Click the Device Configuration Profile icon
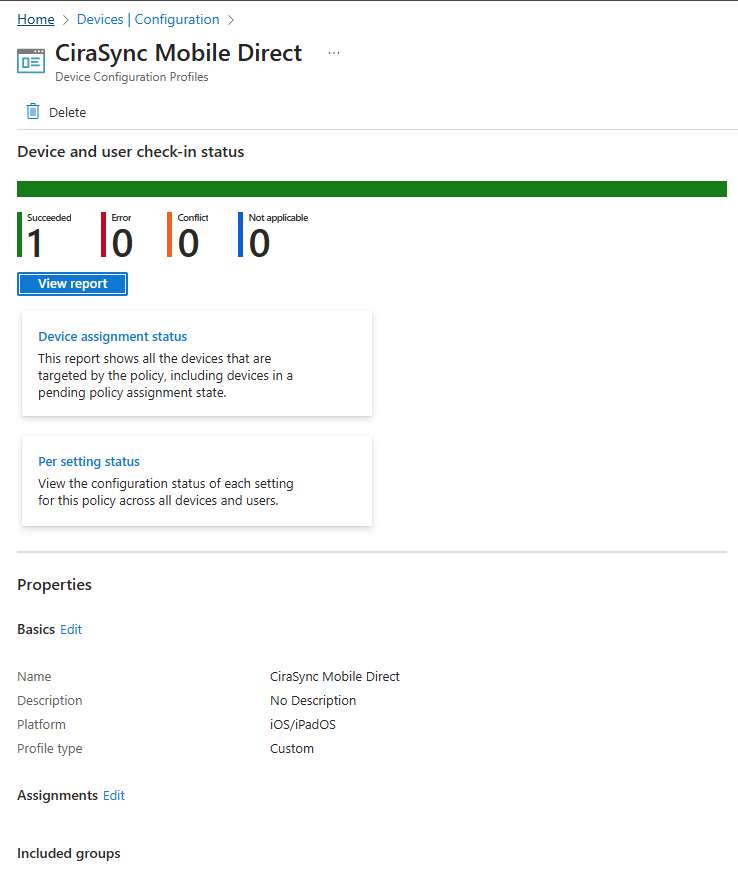The width and height of the screenshot is (738, 869). [31, 61]
